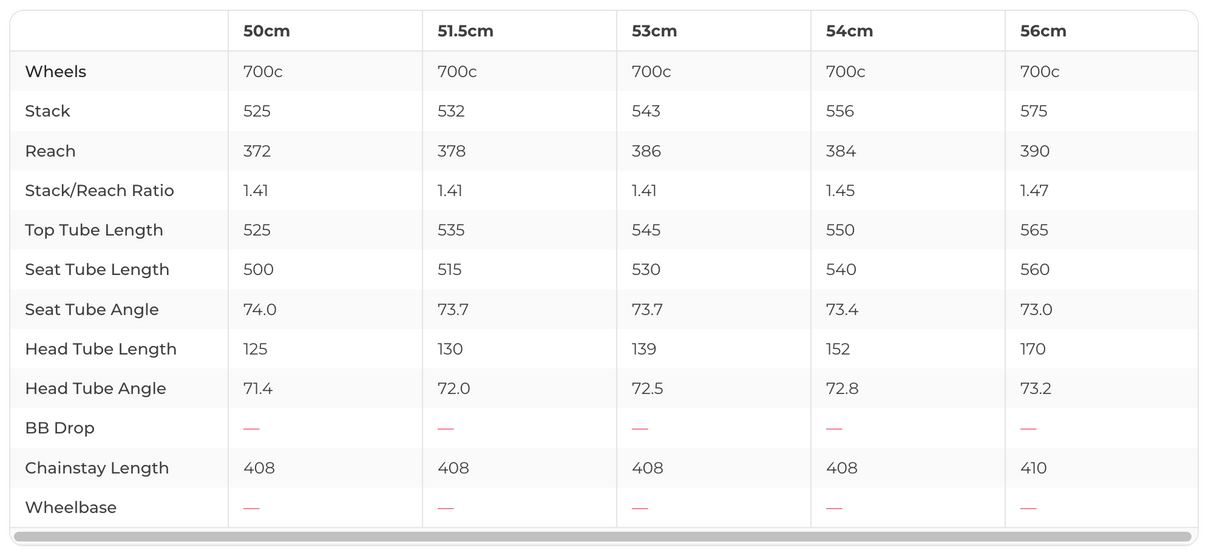This screenshot has height=550, width=1214.
Task: Select the Stack/Reach Ratio row label
Action: [x=99, y=190]
